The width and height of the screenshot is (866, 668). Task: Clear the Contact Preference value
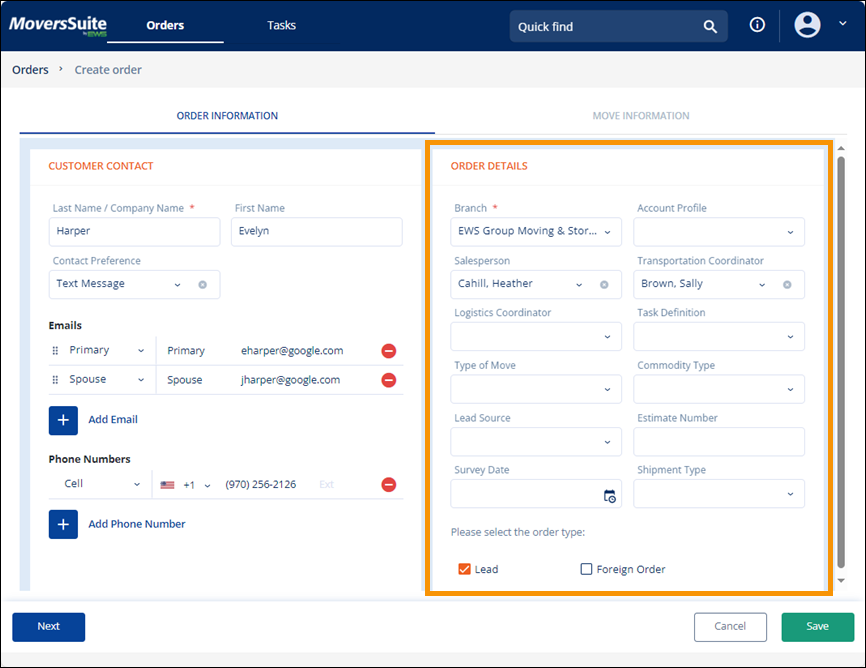click(202, 284)
